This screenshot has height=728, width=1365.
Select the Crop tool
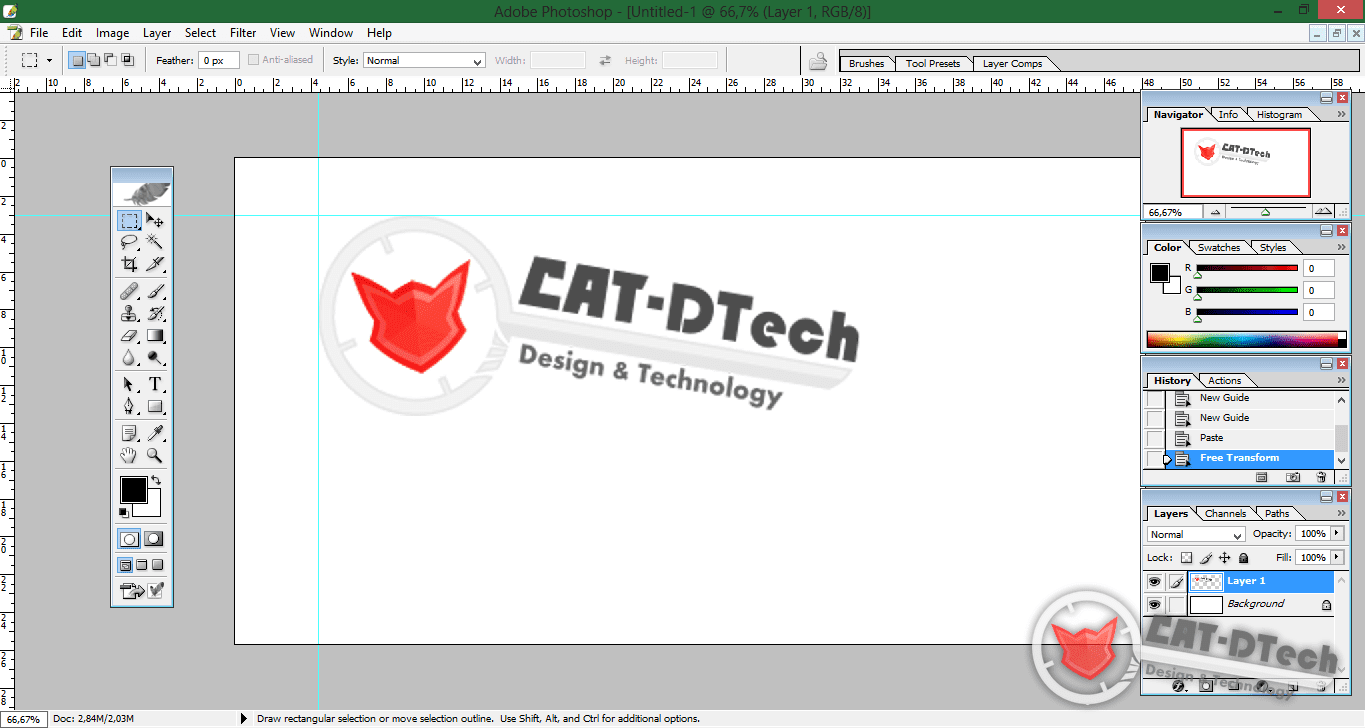(129, 264)
